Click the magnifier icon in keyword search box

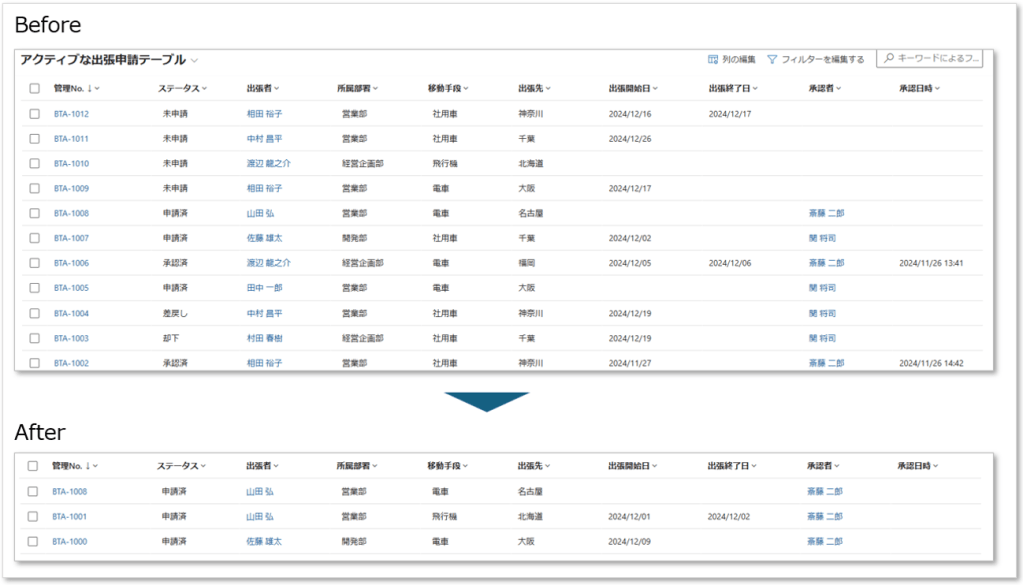point(888,60)
